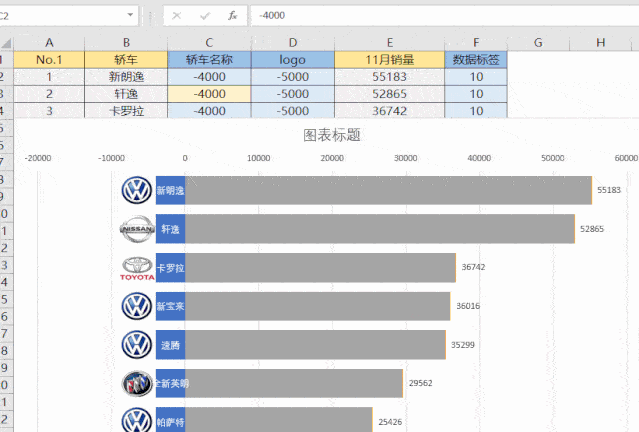Click the axis value 0 on chart
Screen dimensions: 639x432
pos(185,158)
